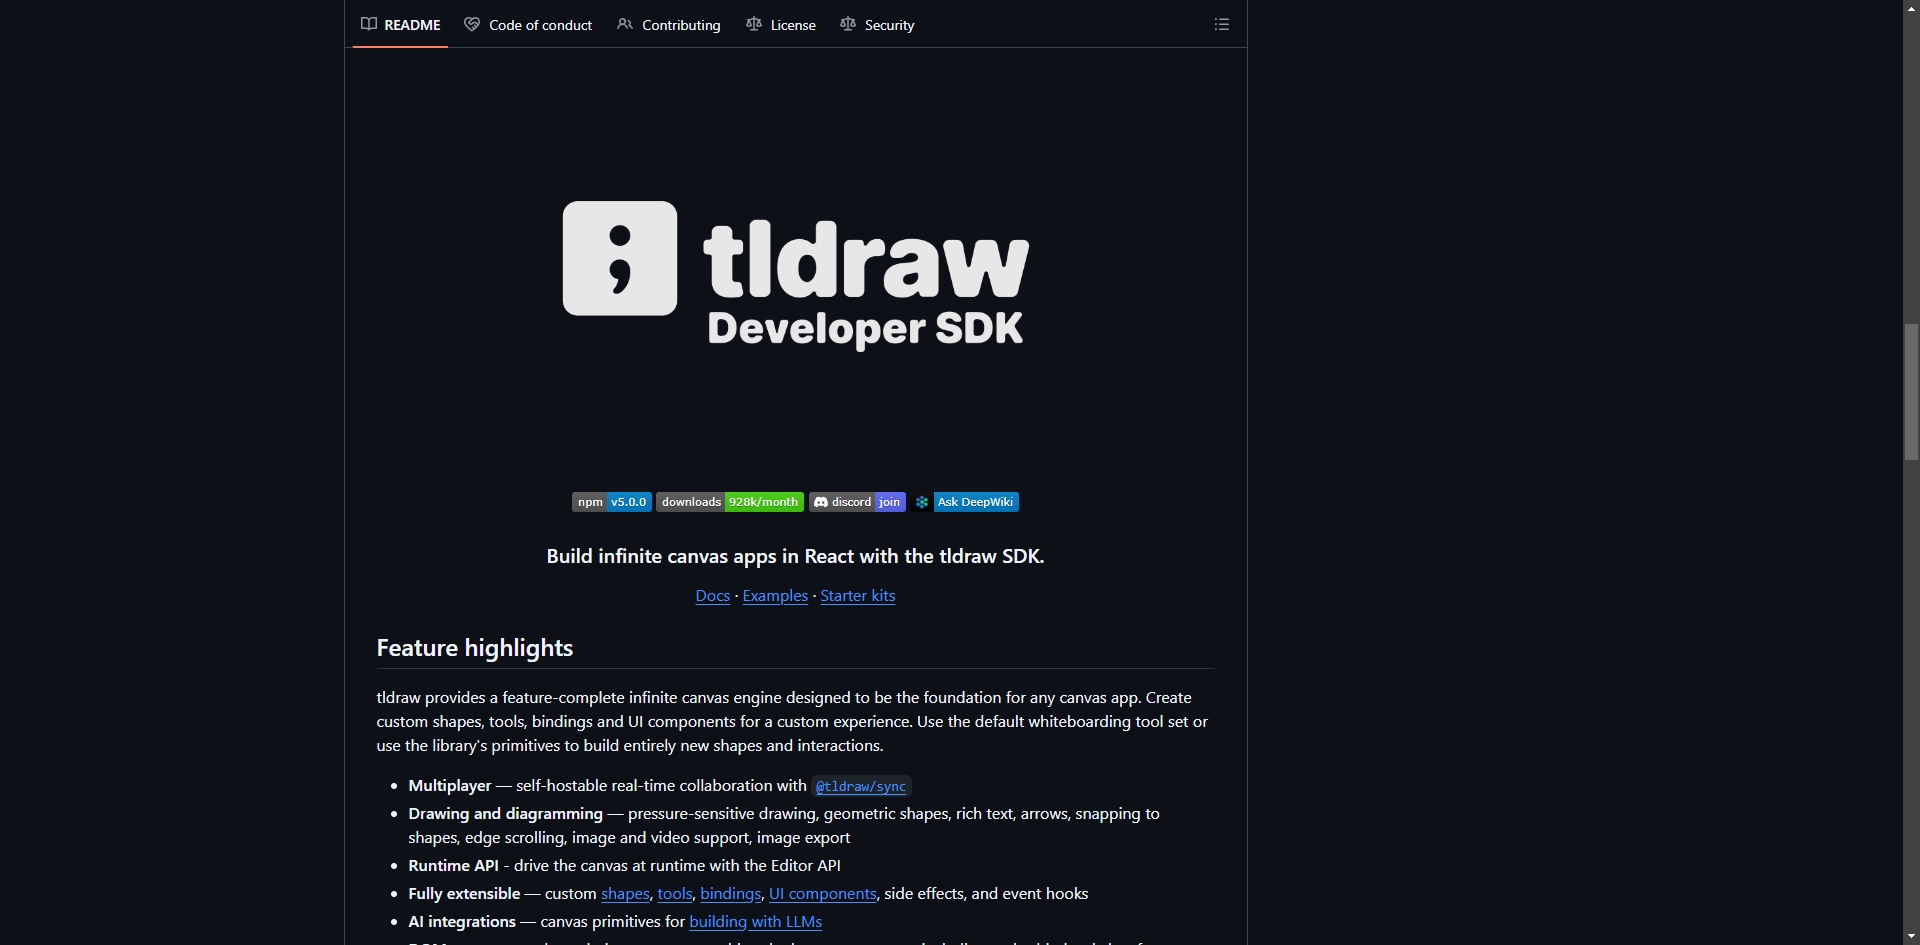
Task: Open the Code of conduct tab
Action: [x=528, y=24]
